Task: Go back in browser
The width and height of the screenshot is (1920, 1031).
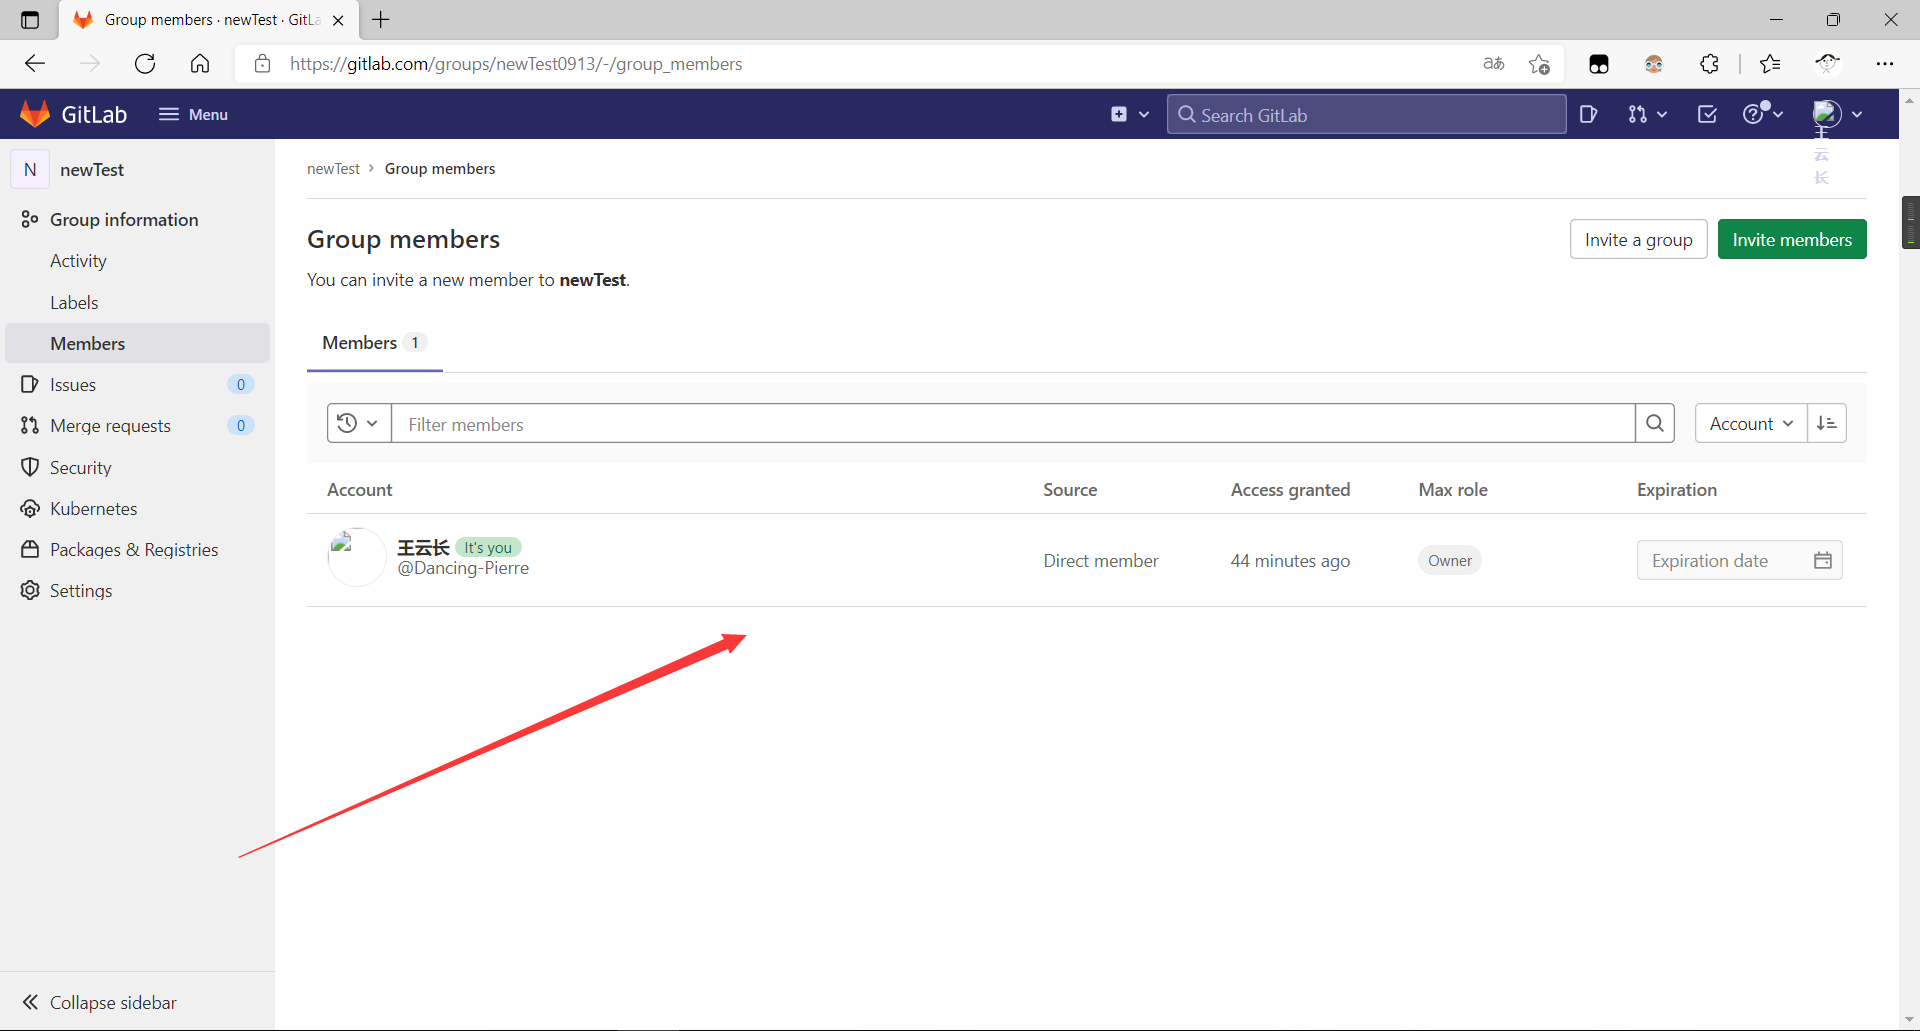Action: point(35,64)
